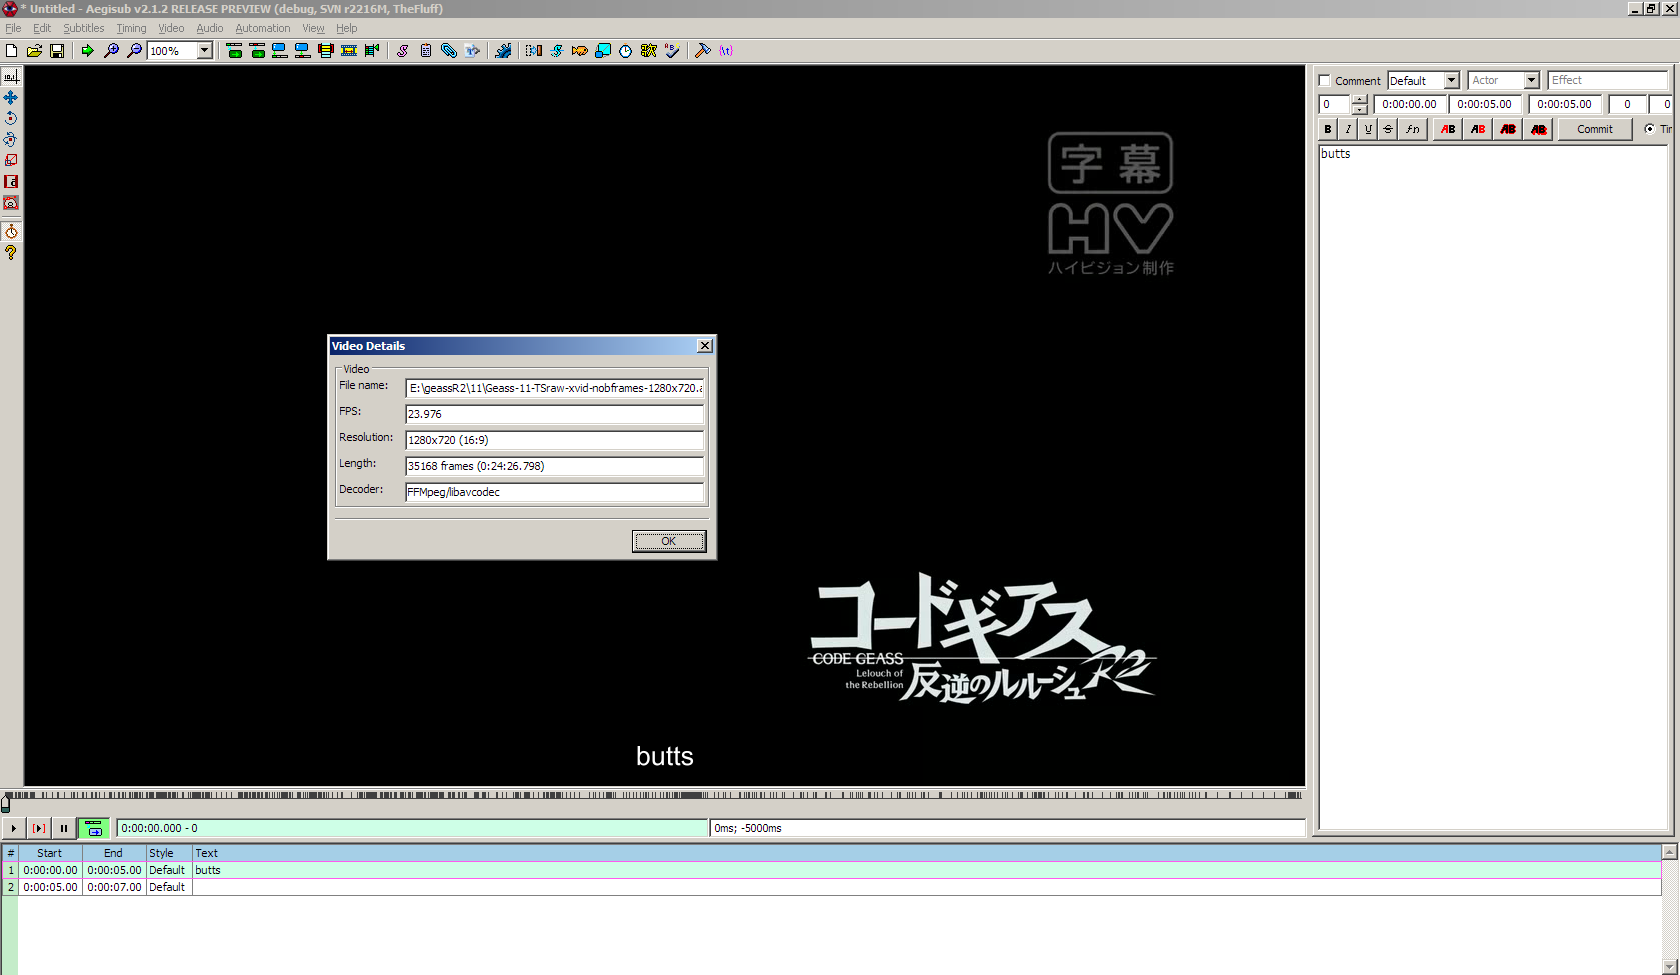Select the Vector Clip tool
1680x975 pixels.
11,203
